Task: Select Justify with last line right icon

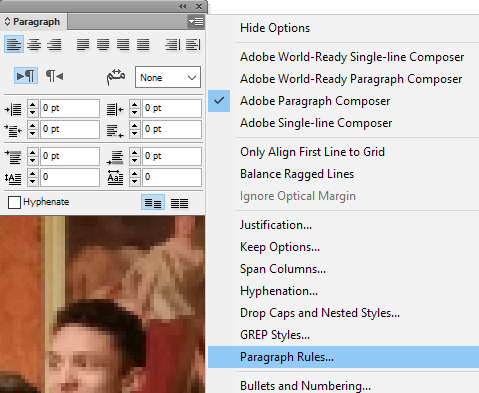Action: coord(123,44)
